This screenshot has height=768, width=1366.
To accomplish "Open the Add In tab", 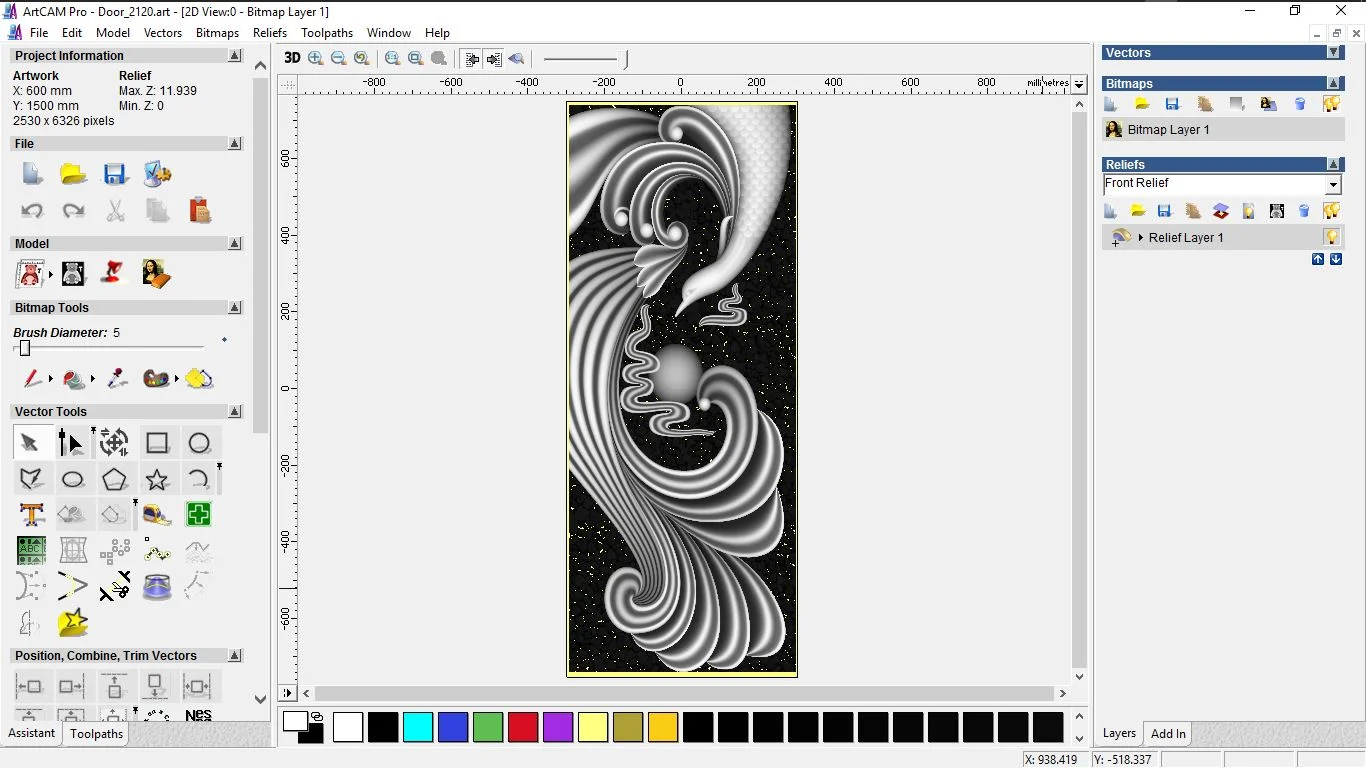I will coord(1168,734).
